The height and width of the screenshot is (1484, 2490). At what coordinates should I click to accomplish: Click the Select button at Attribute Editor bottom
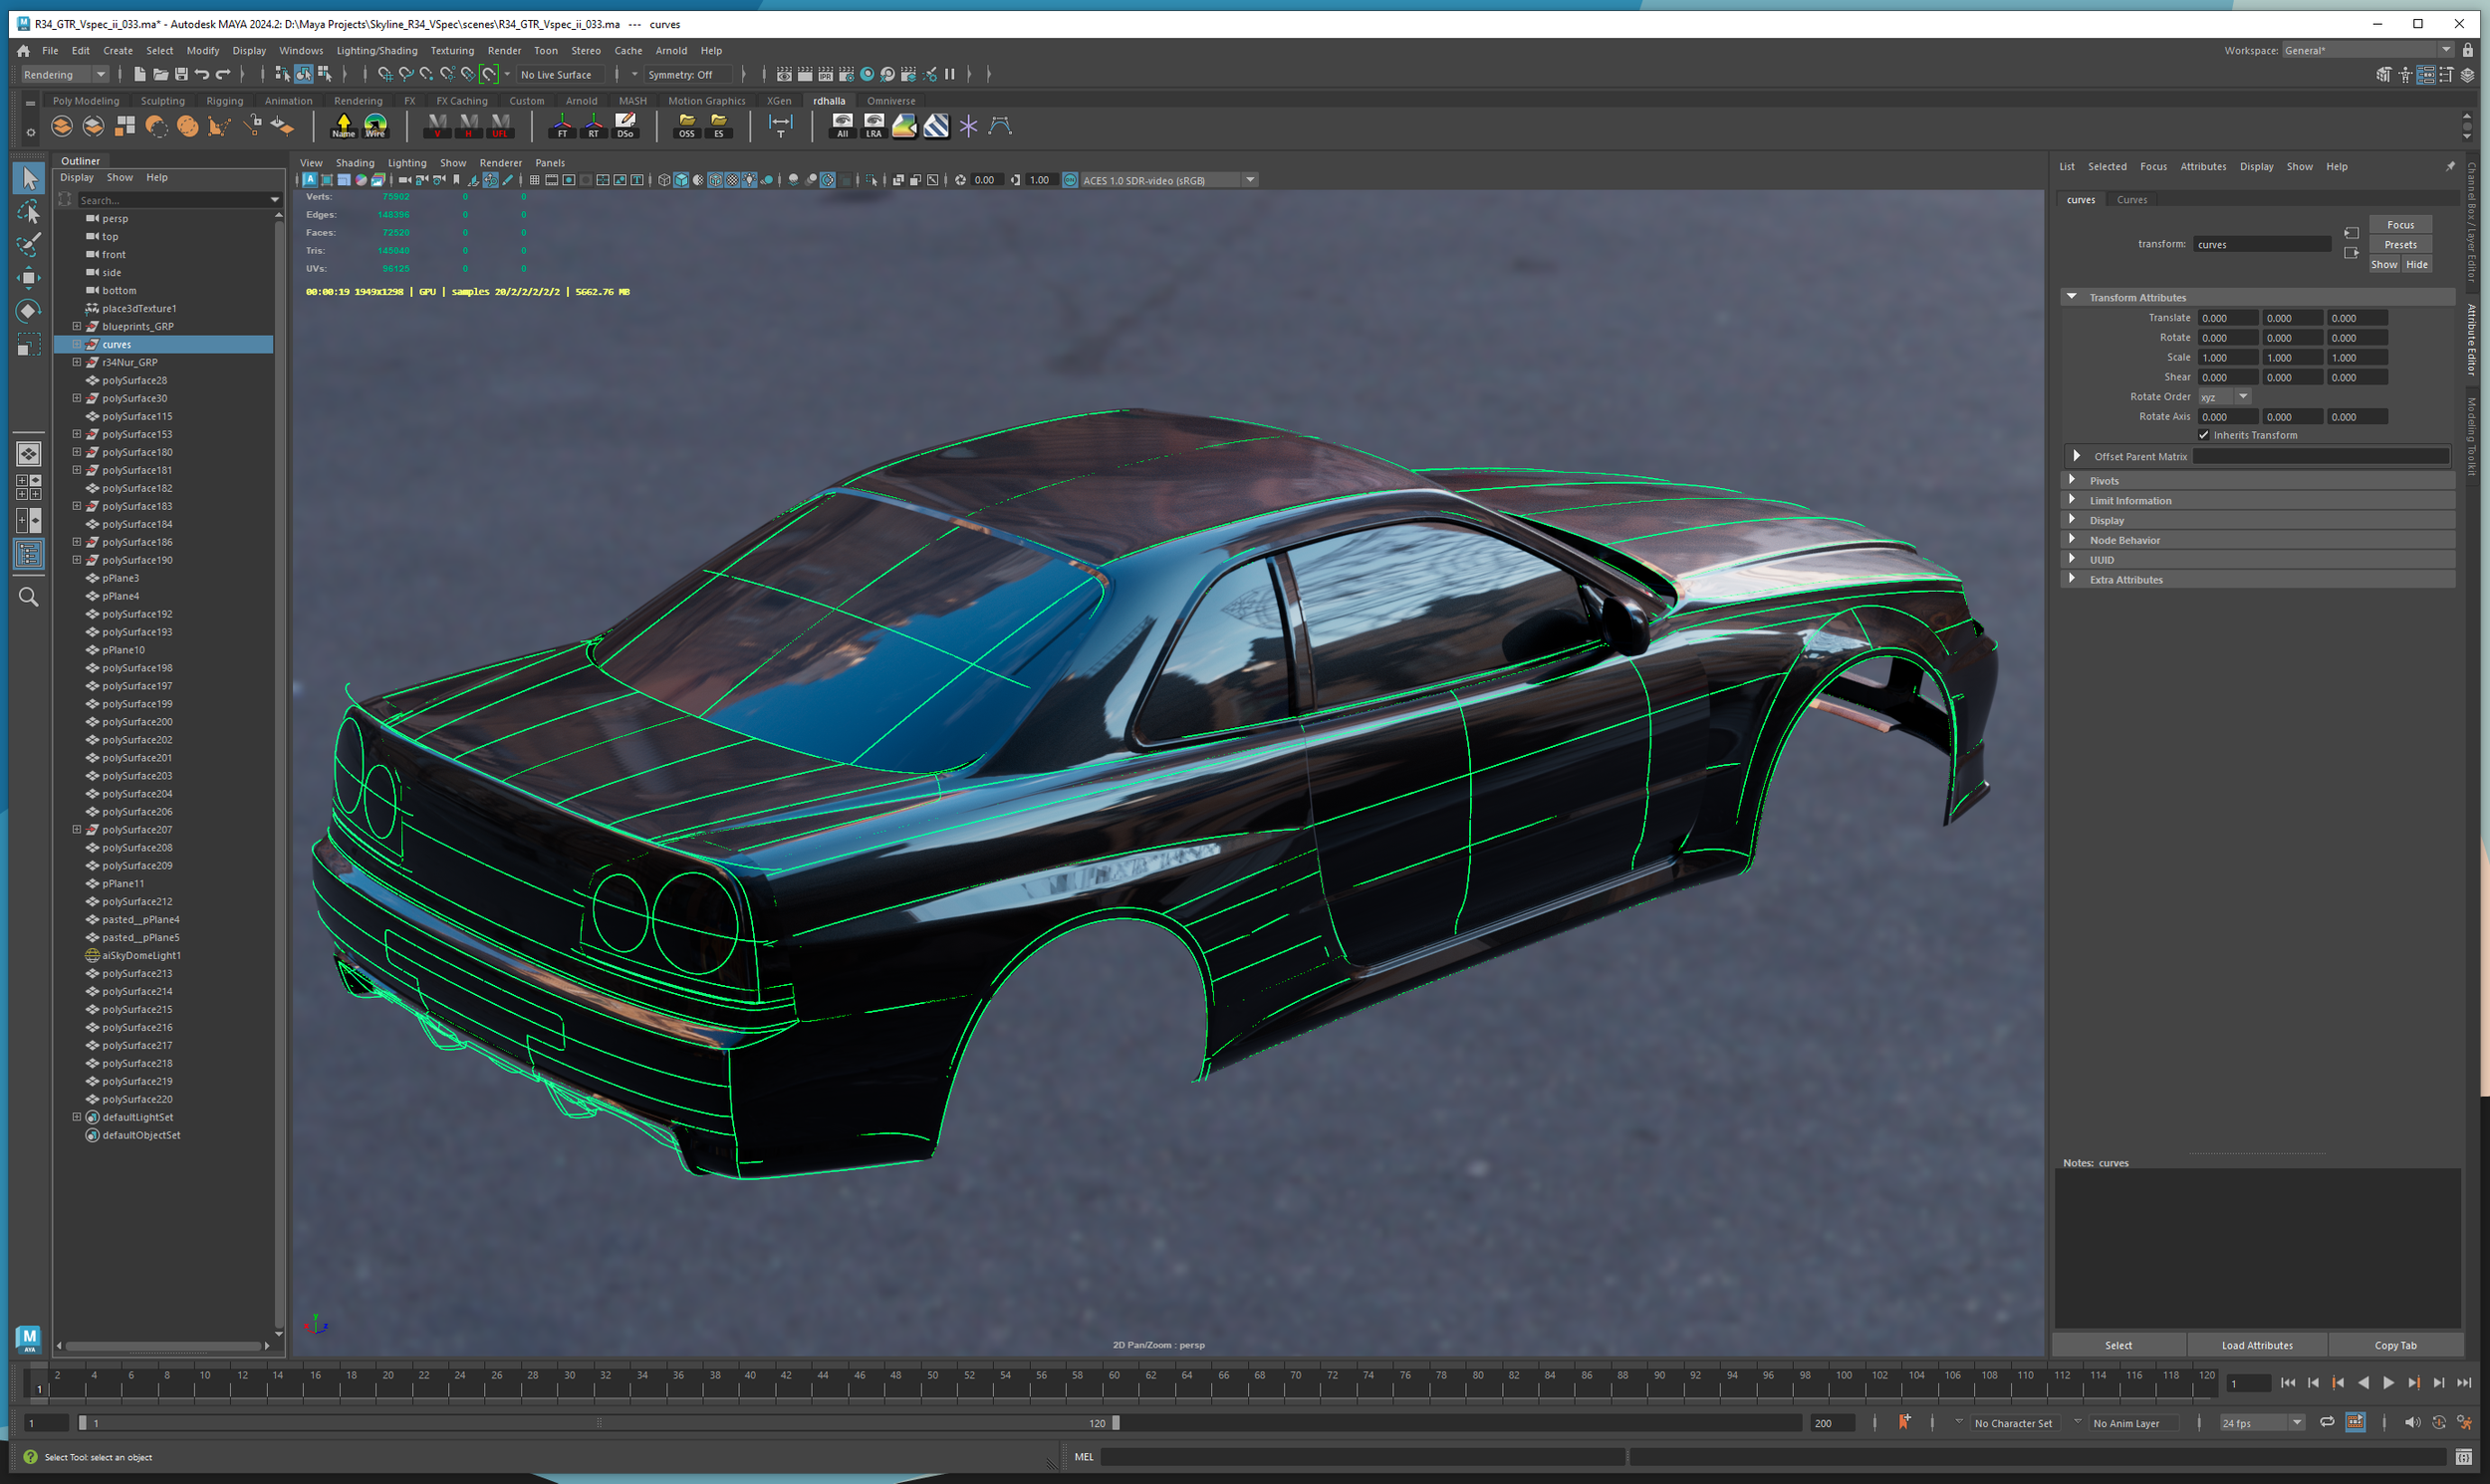click(2118, 1345)
